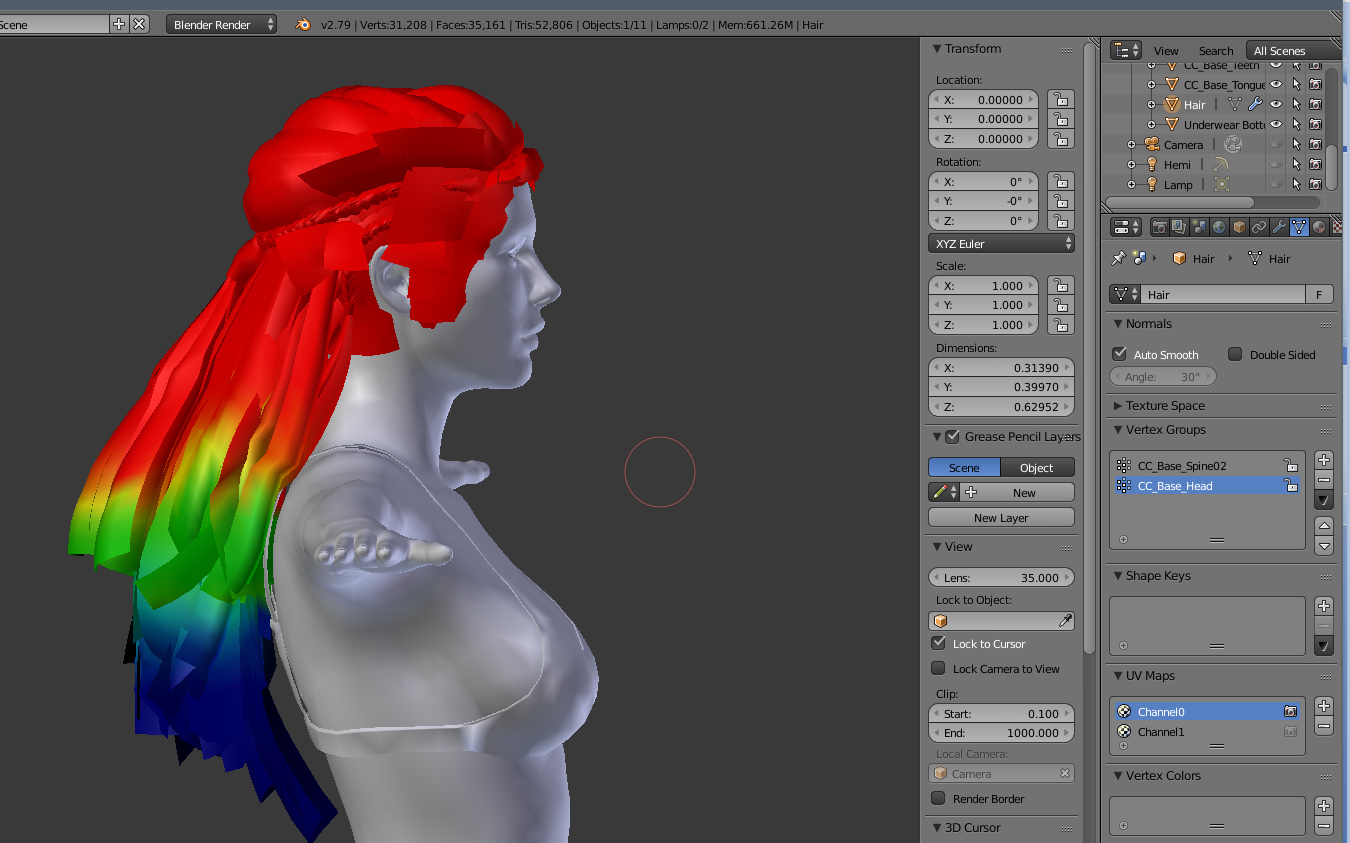The height and width of the screenshot is (843, 1350).
Task: Switch grease pencil source to Scene
Action: tap(964, 467)
